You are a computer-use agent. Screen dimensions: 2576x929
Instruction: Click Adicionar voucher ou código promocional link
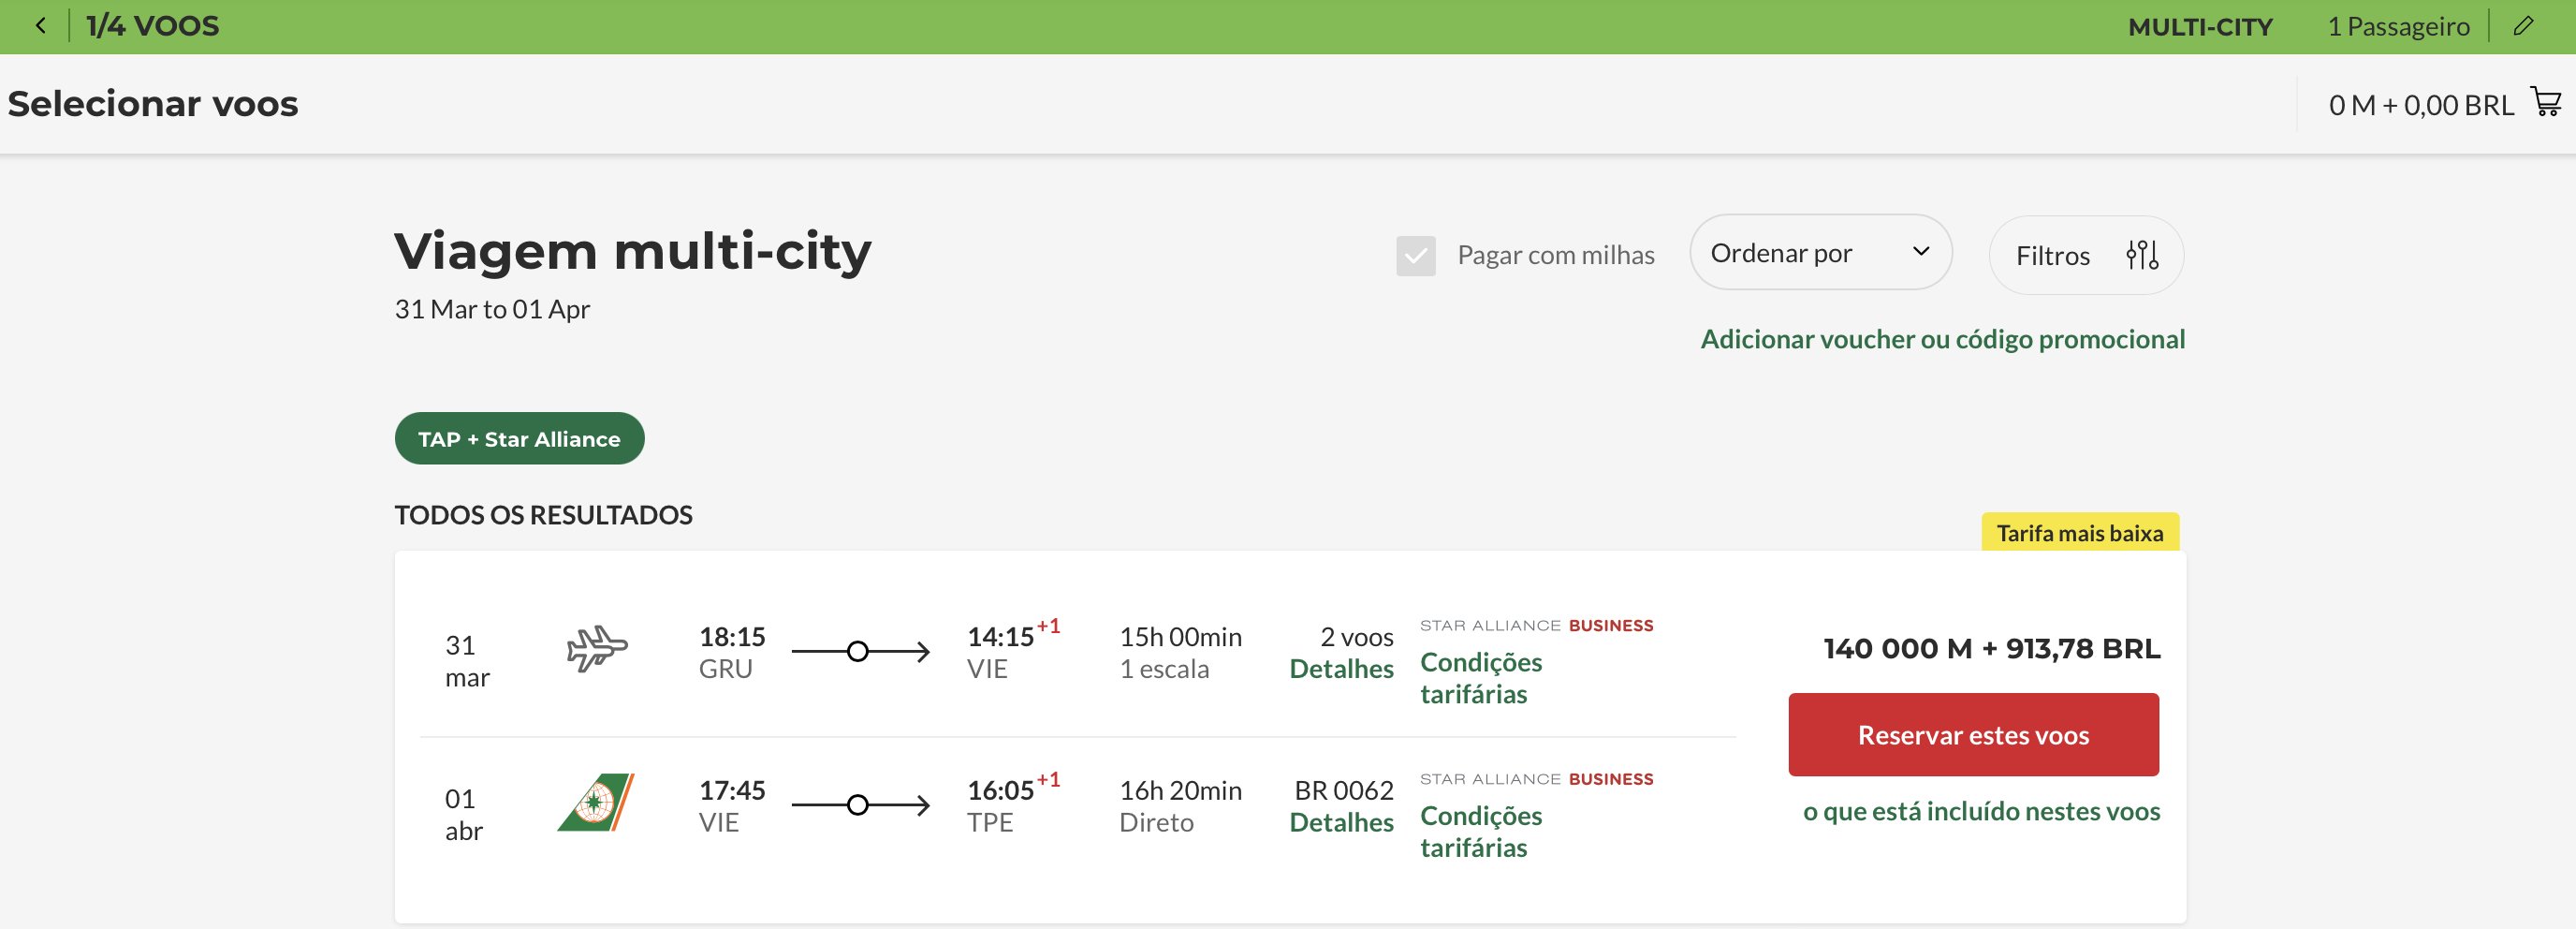pyautogui.click(x=1943, y=339)
